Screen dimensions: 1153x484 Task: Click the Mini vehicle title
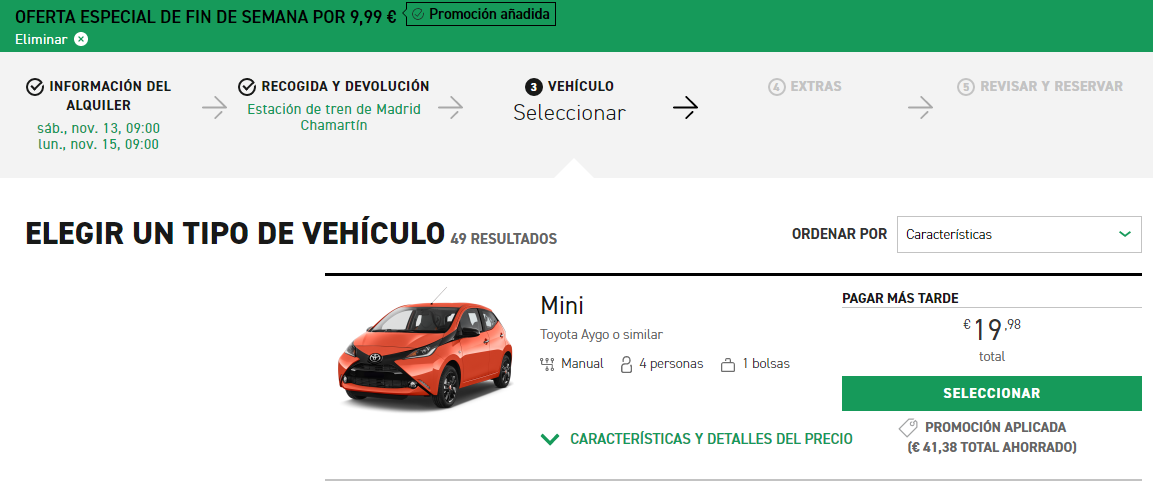click(562, 305)
